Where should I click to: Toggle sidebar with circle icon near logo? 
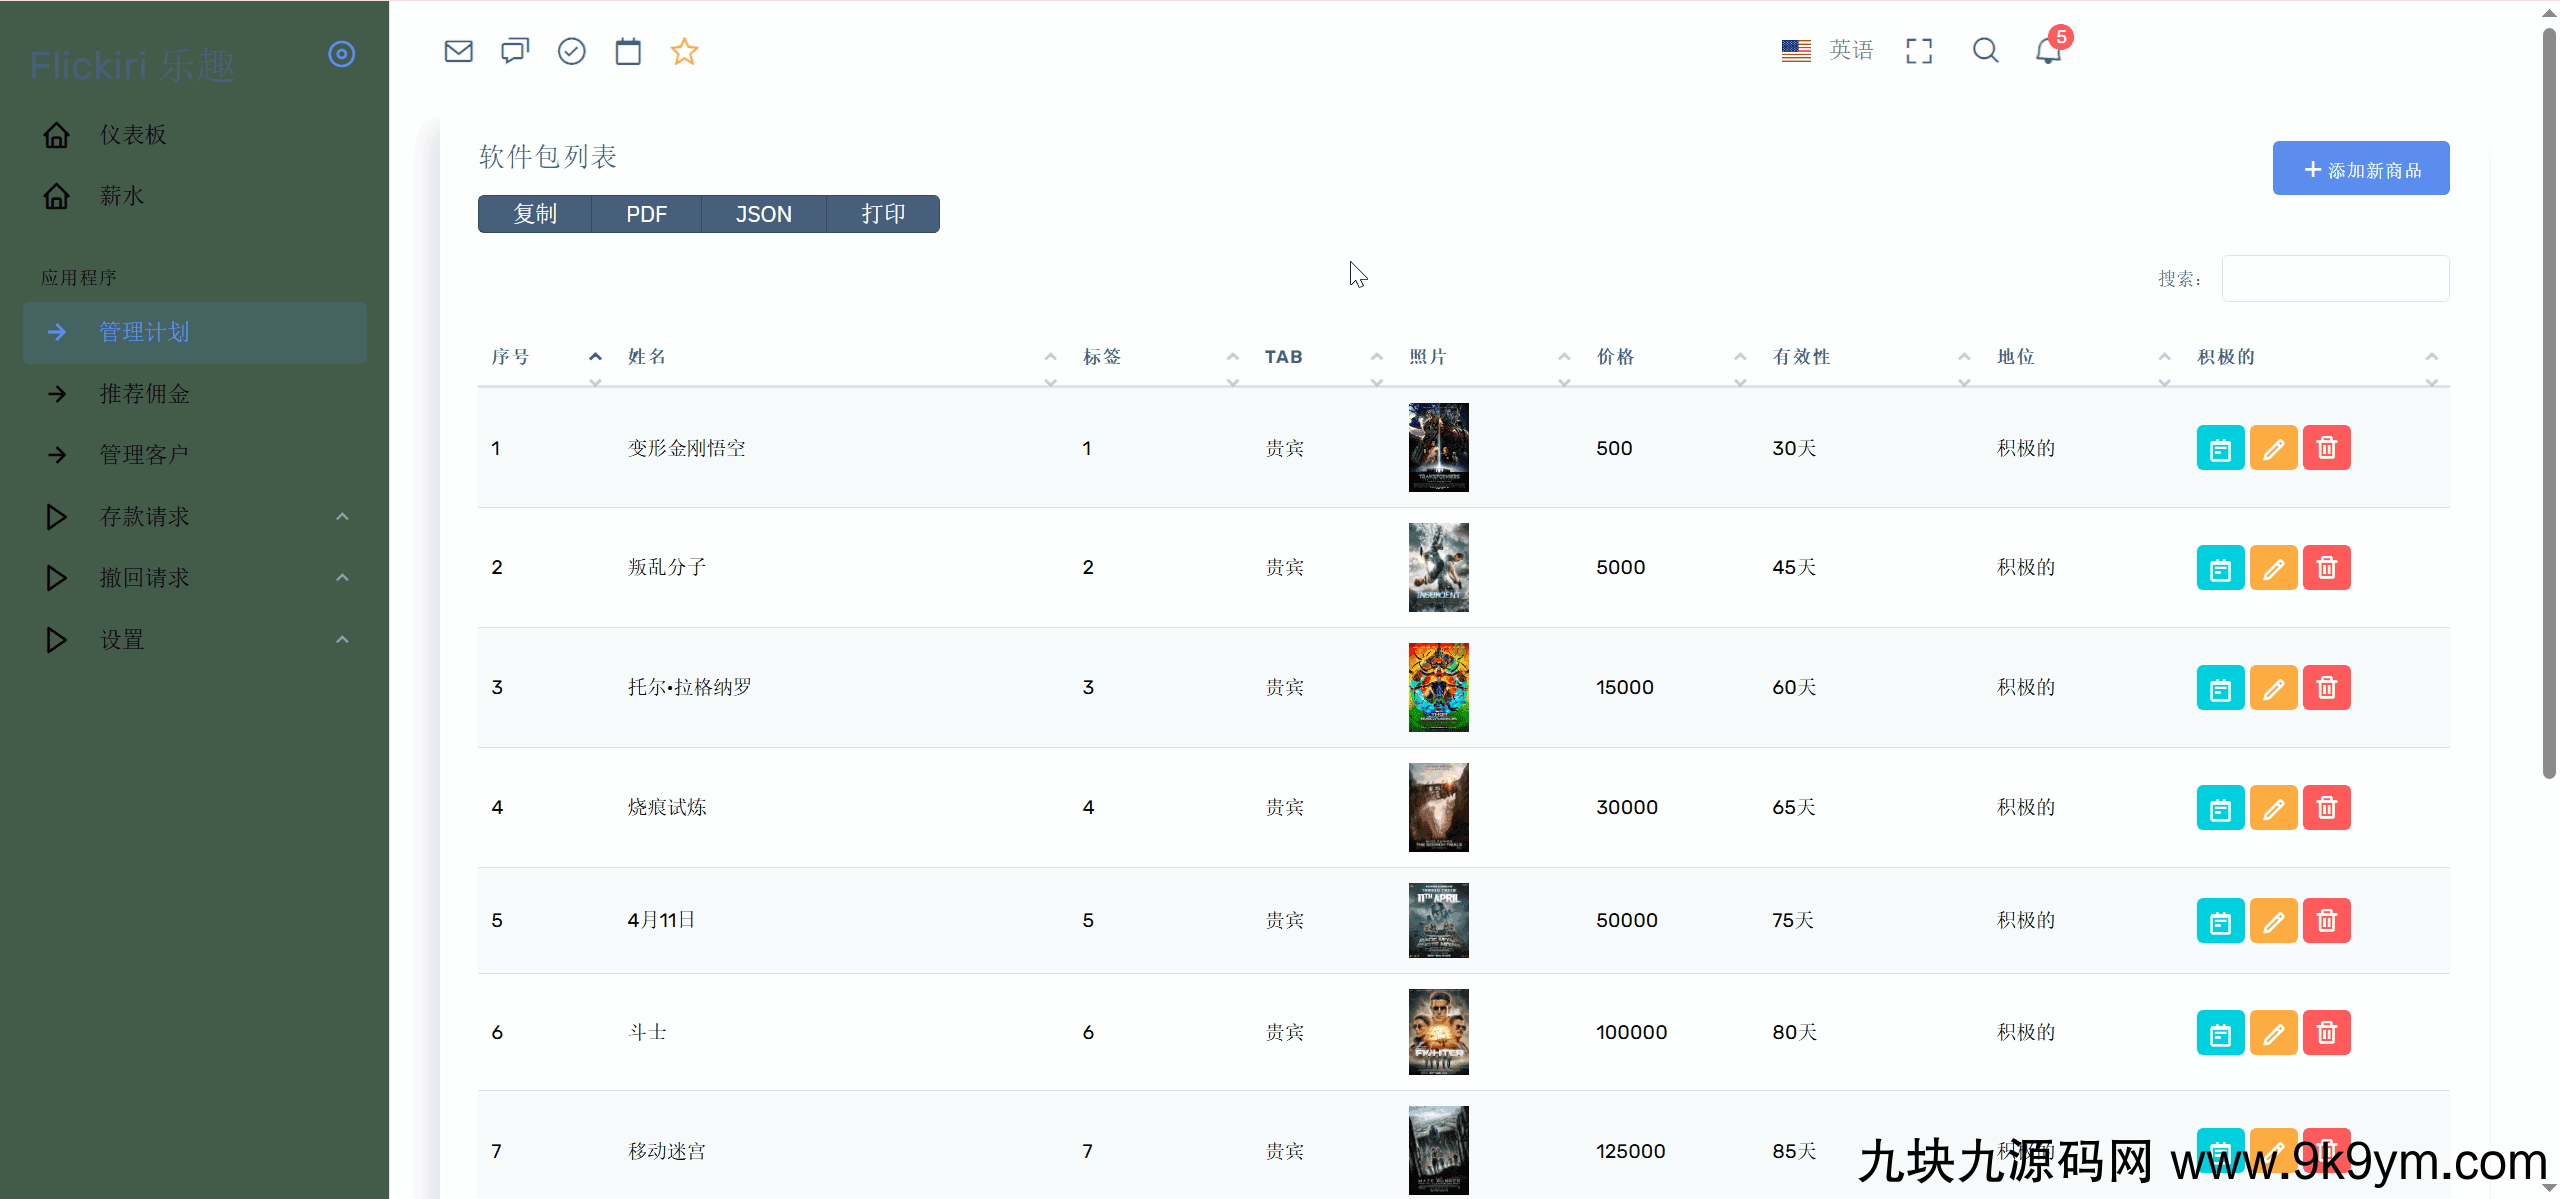(x=342, y=54)
